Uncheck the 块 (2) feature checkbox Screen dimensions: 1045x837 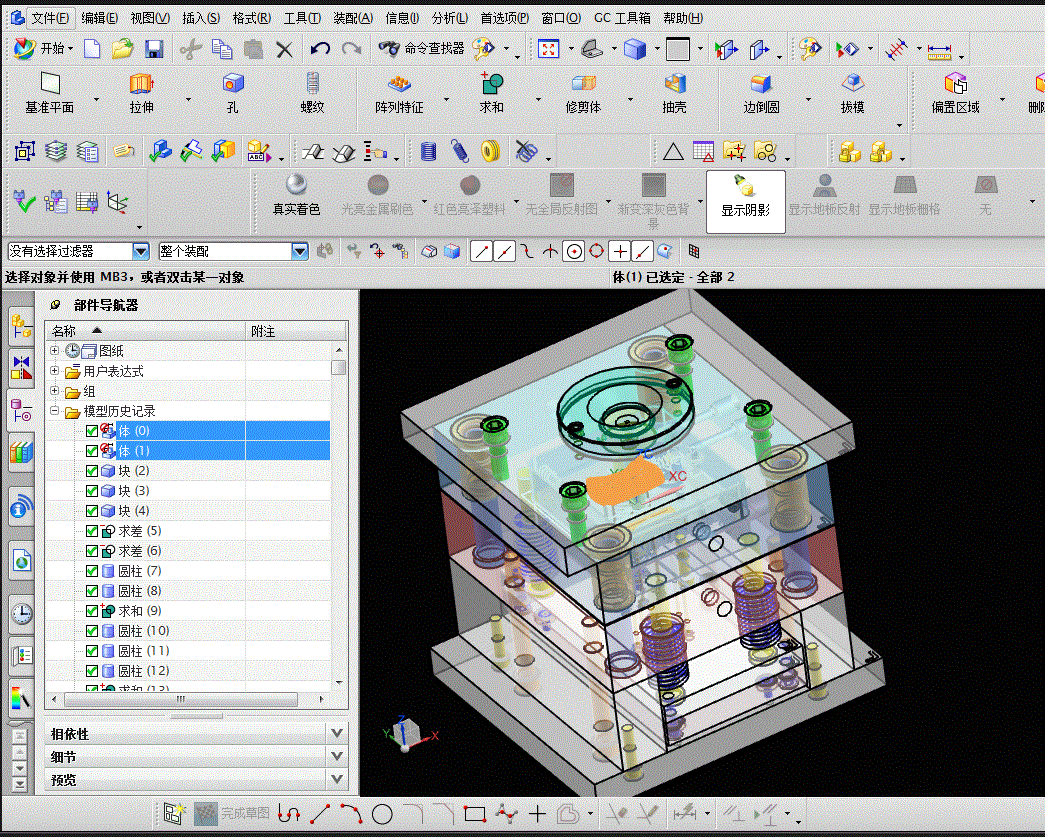(93, 471)
